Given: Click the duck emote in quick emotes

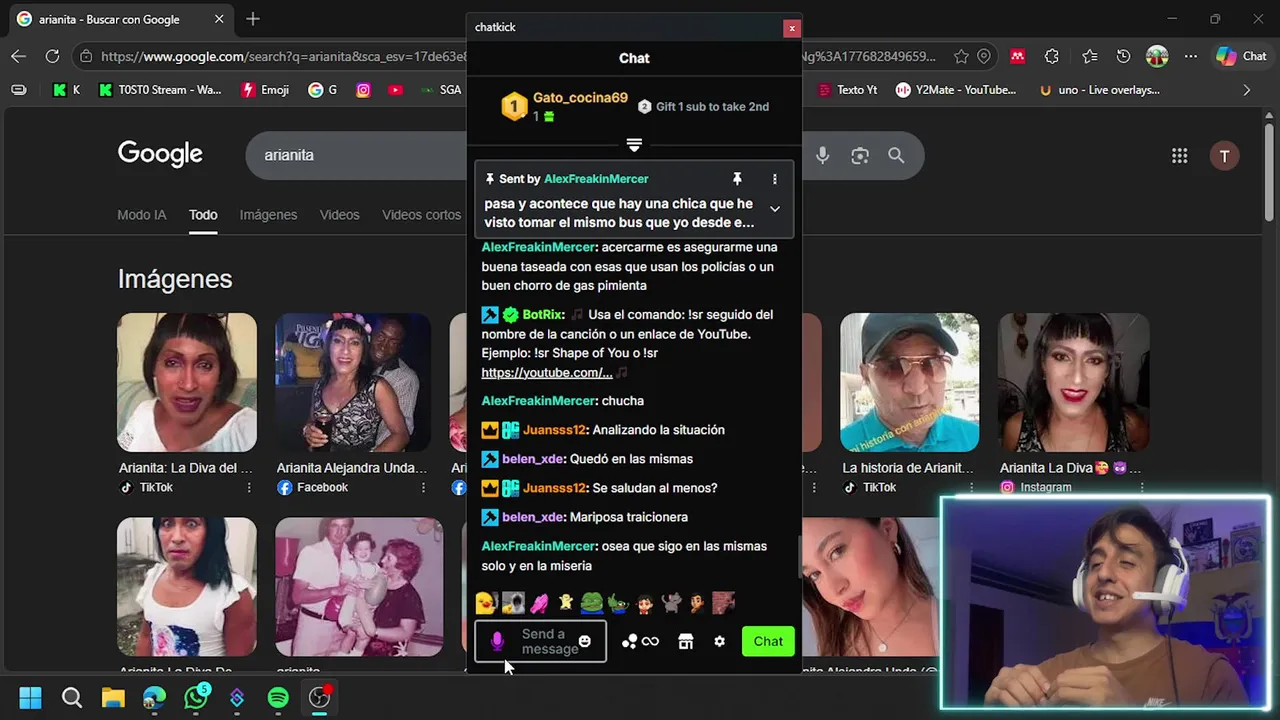Looking at the screenshot, I should click(x=486, y=603).
